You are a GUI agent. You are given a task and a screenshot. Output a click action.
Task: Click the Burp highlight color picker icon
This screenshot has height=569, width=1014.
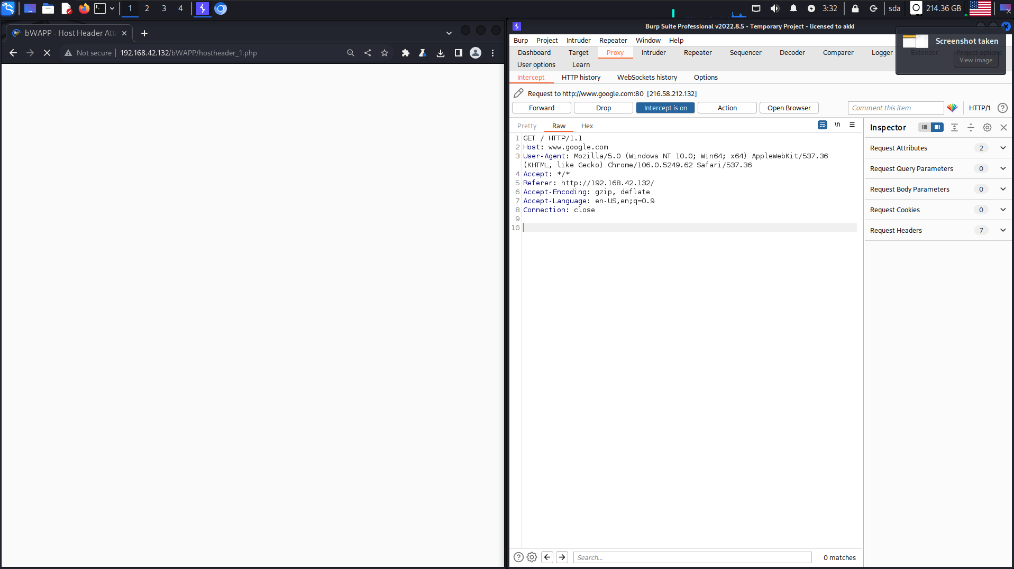pyautogui.click(x=952, y=108)
